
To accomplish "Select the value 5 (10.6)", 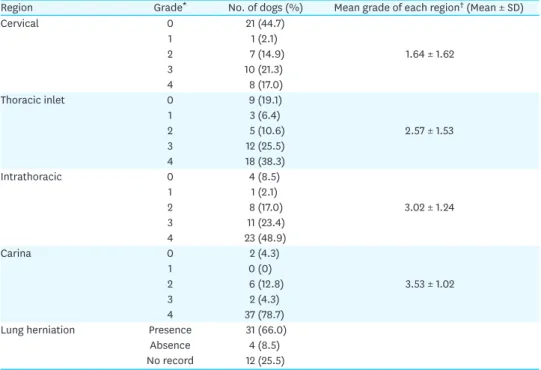I will point(267,131).
